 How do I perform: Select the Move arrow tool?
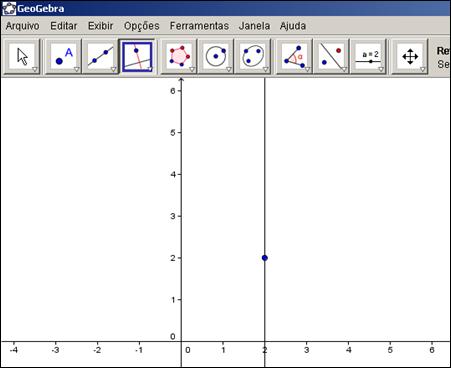pyautogui.click(x=22, y=57)
